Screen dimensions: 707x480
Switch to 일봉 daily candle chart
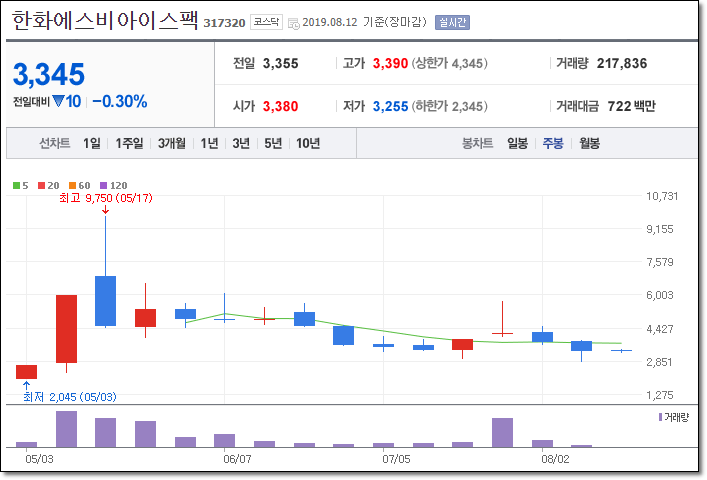(x=517, y=143)
